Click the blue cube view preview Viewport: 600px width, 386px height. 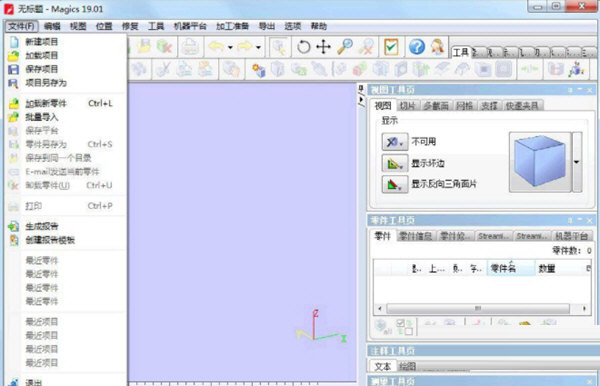click(540, 162)
